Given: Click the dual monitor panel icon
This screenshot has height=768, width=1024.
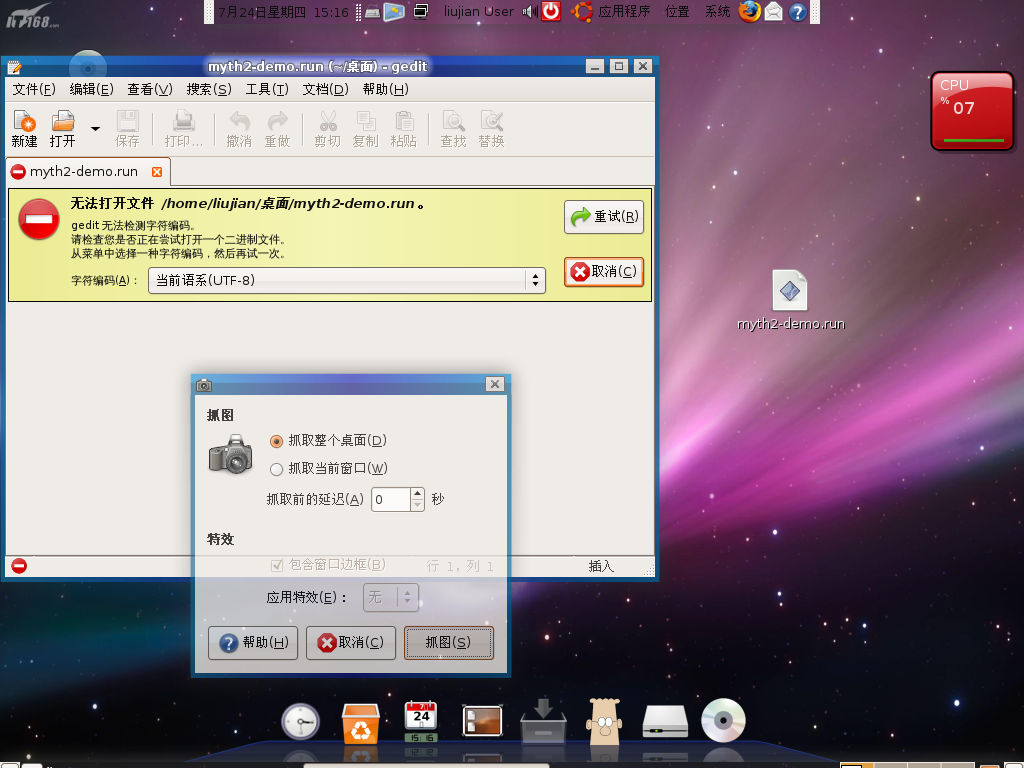Looking at the screenshot, I should tap(421, 12).
